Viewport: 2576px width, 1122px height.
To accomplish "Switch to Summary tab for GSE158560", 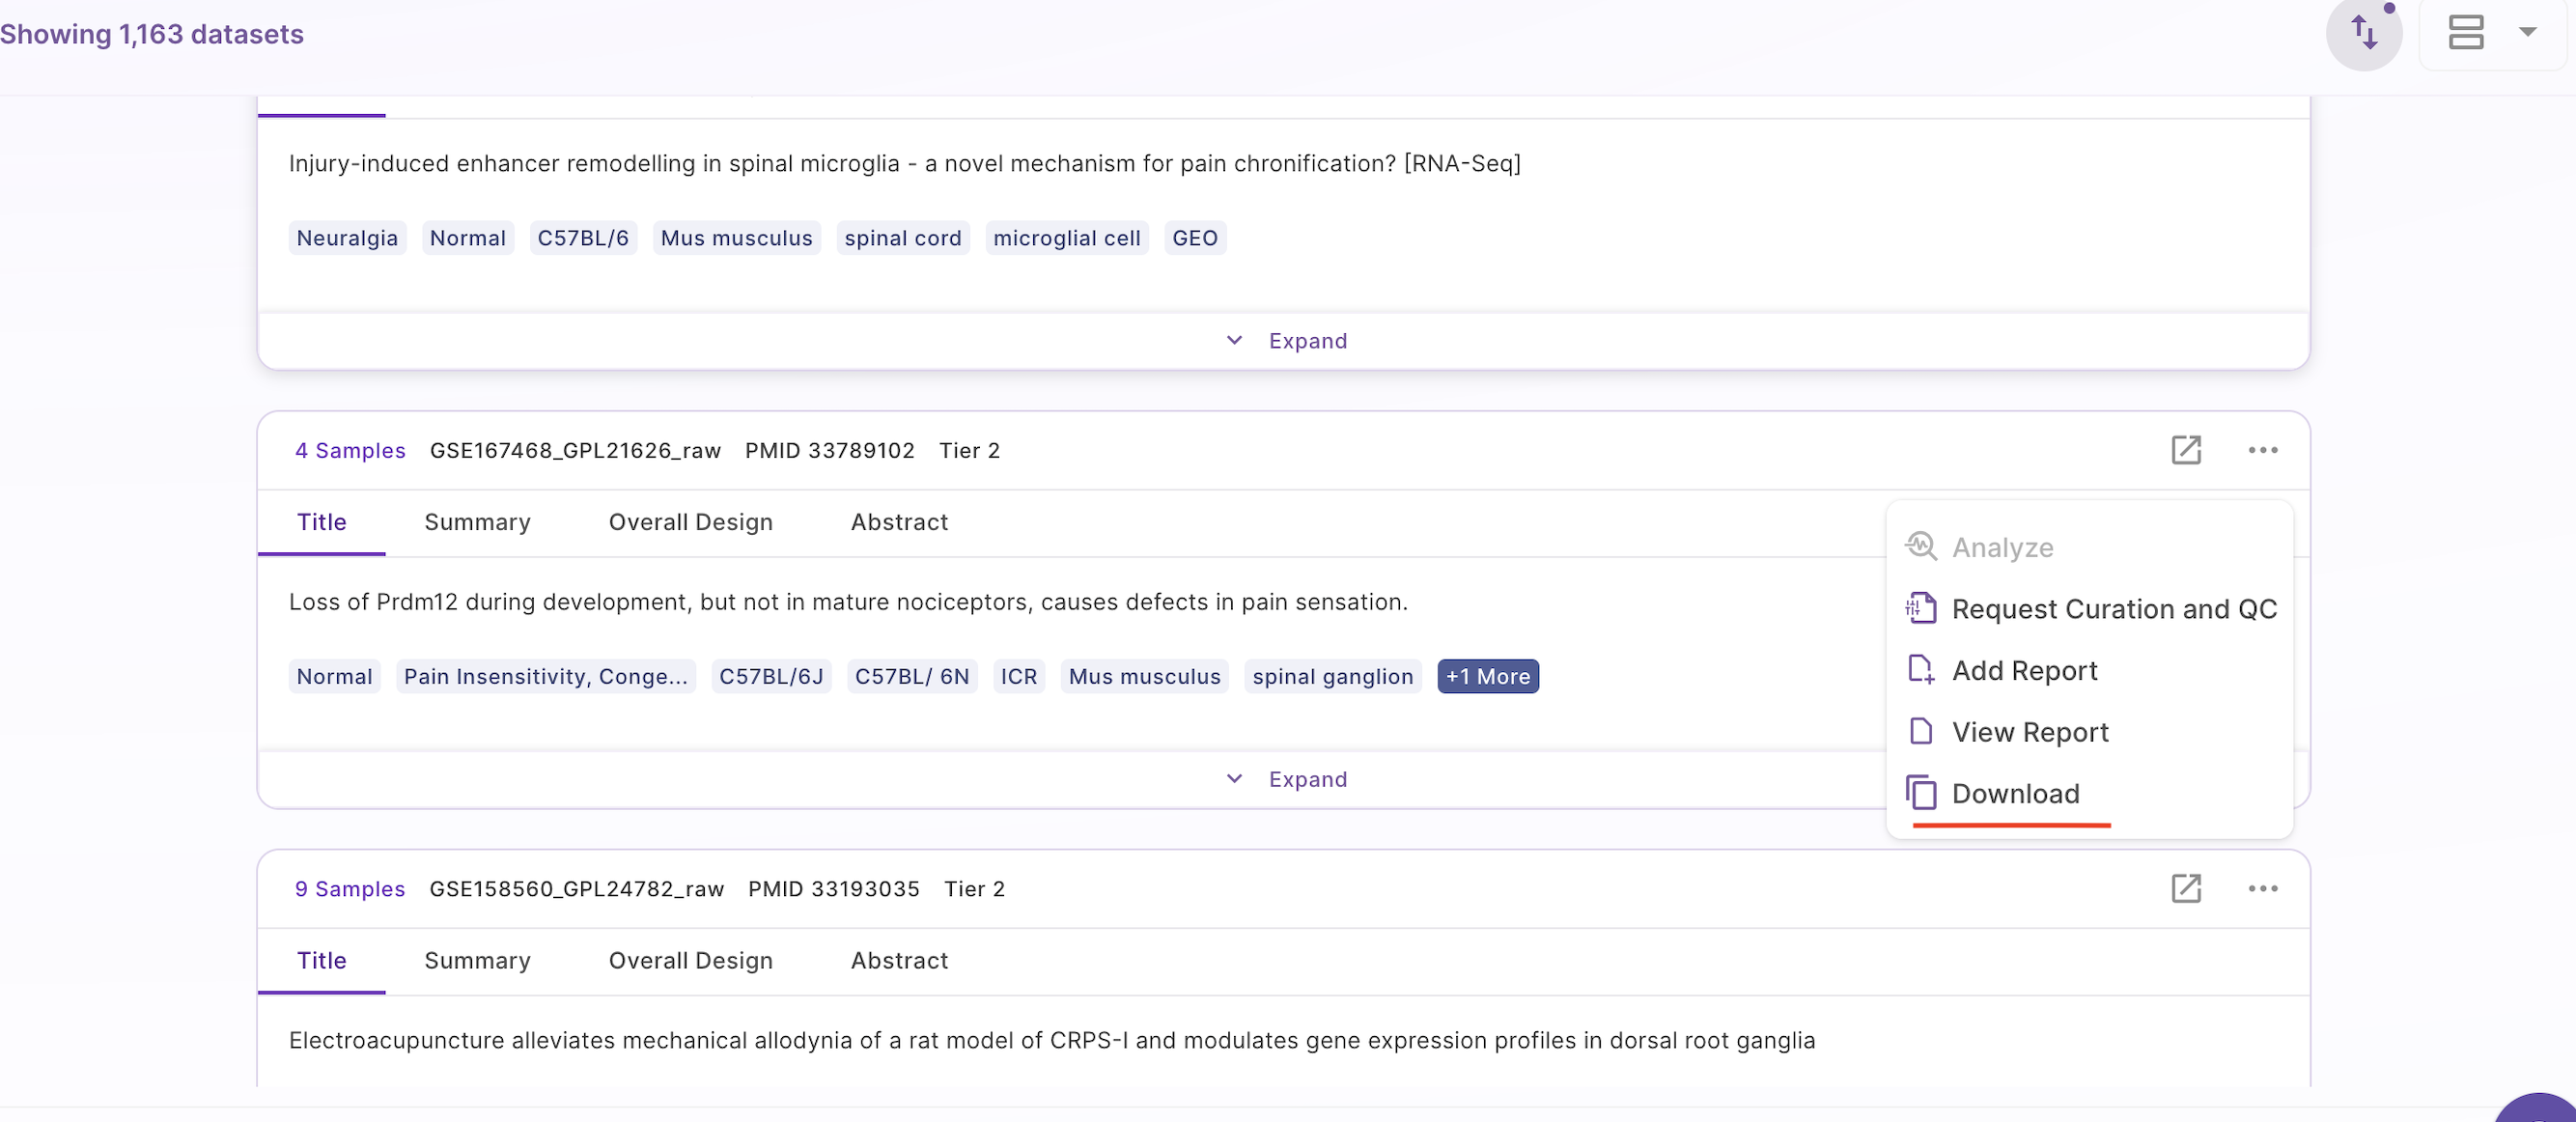I will pos(477,960).
